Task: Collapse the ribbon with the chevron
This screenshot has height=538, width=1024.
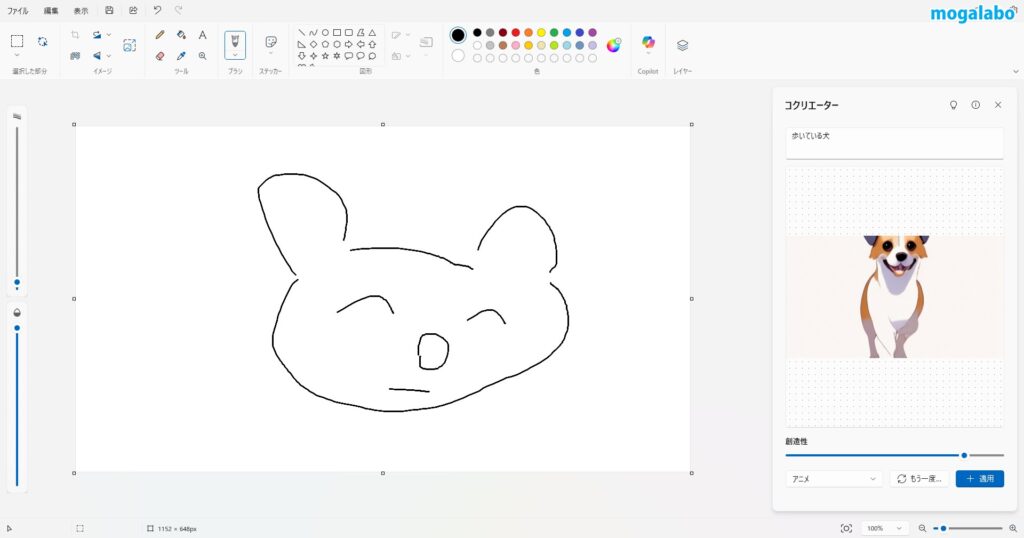Action: point(1016,71)
